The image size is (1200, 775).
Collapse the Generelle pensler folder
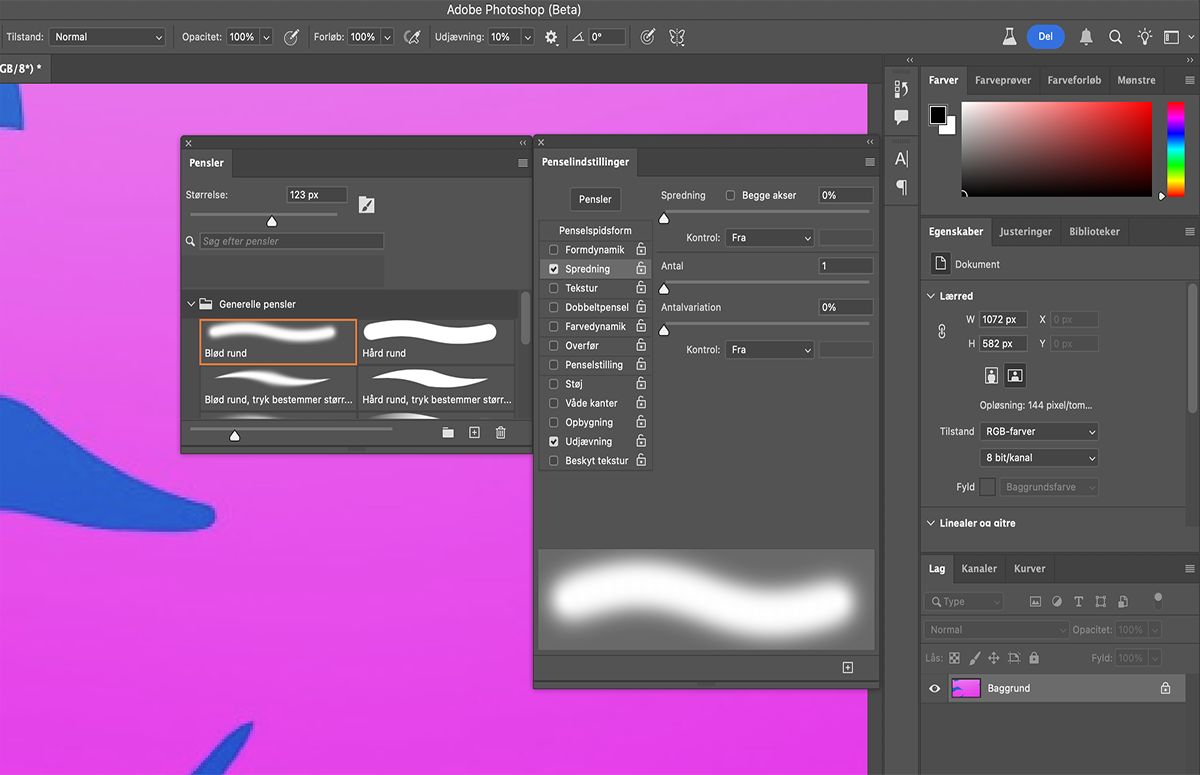tap(191, 304)
